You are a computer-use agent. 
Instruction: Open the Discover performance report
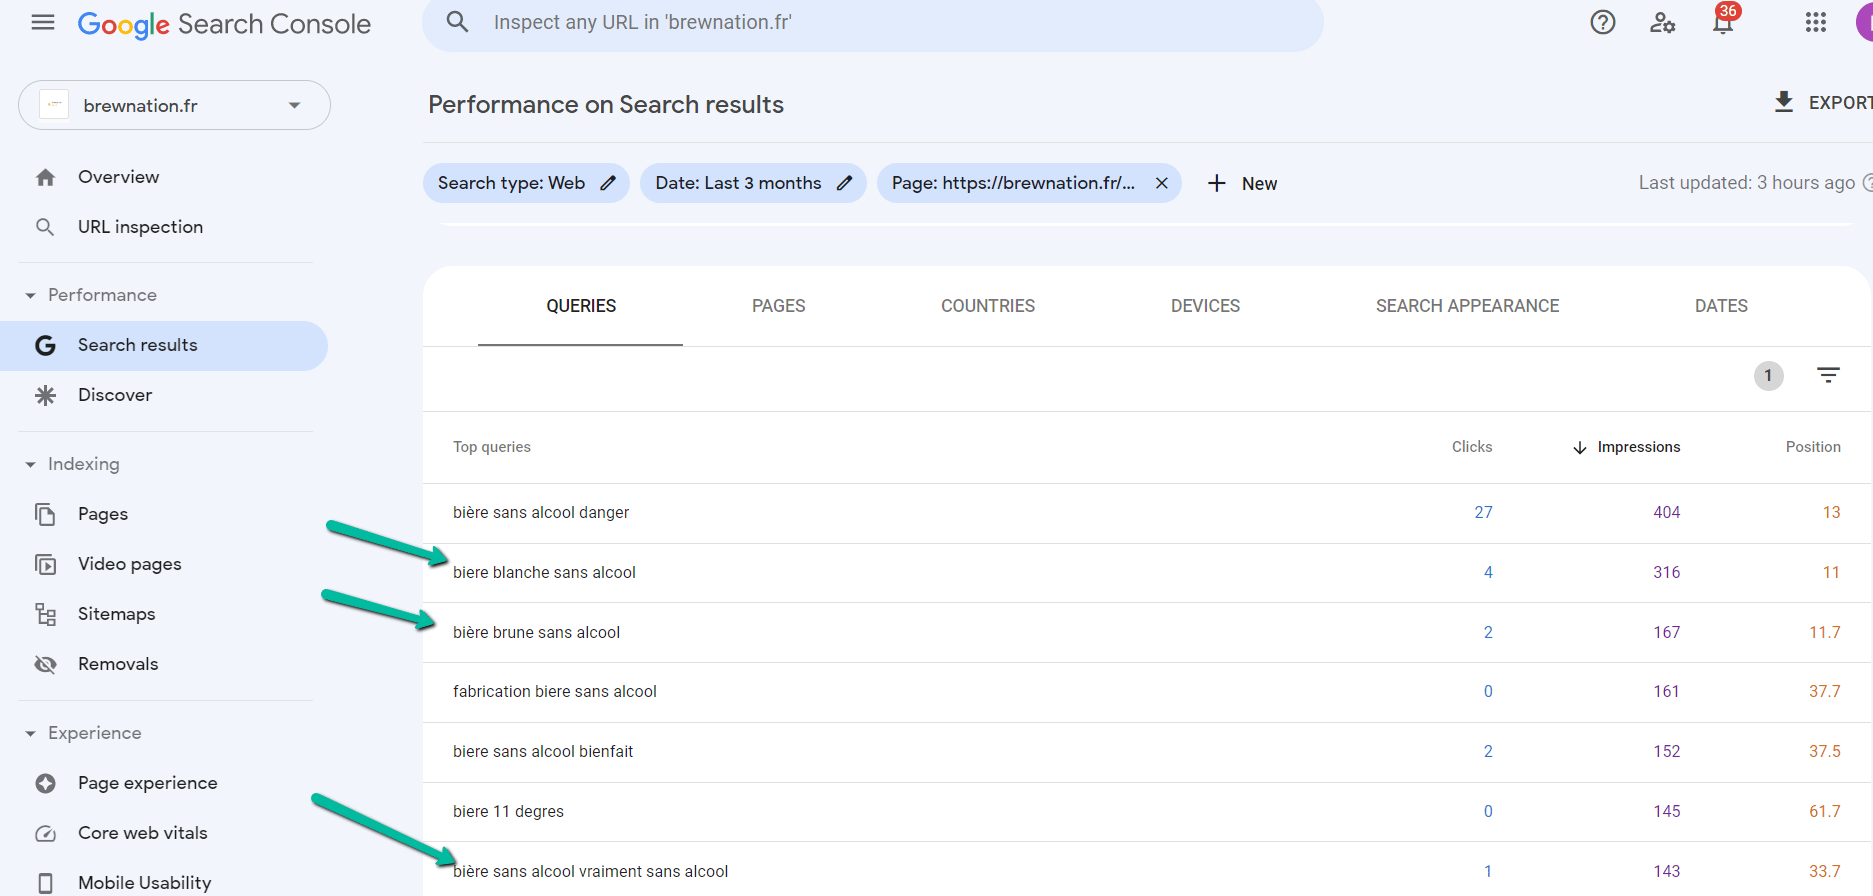pos(115,395)
